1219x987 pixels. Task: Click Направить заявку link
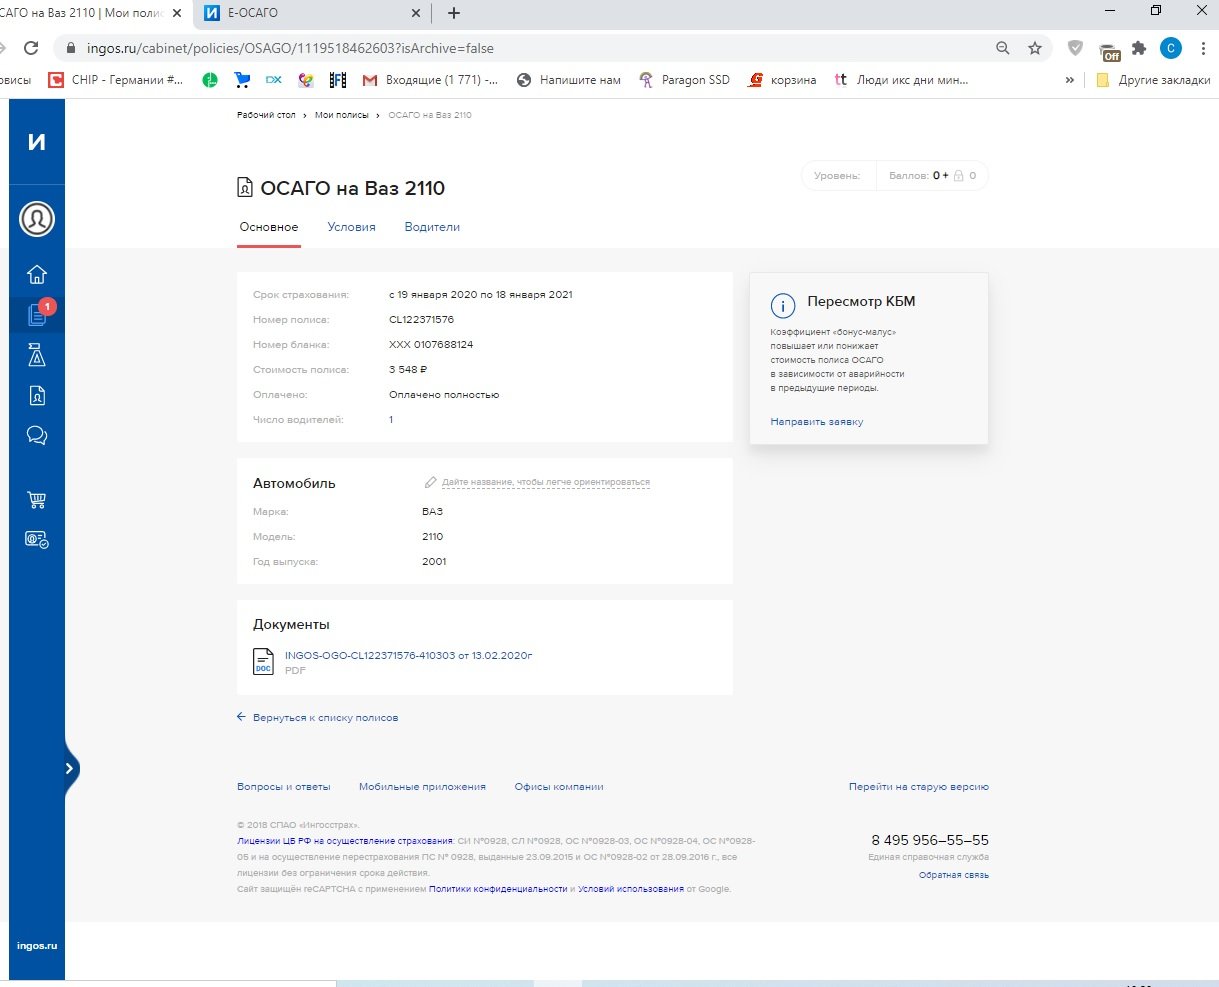pos(817,422)
